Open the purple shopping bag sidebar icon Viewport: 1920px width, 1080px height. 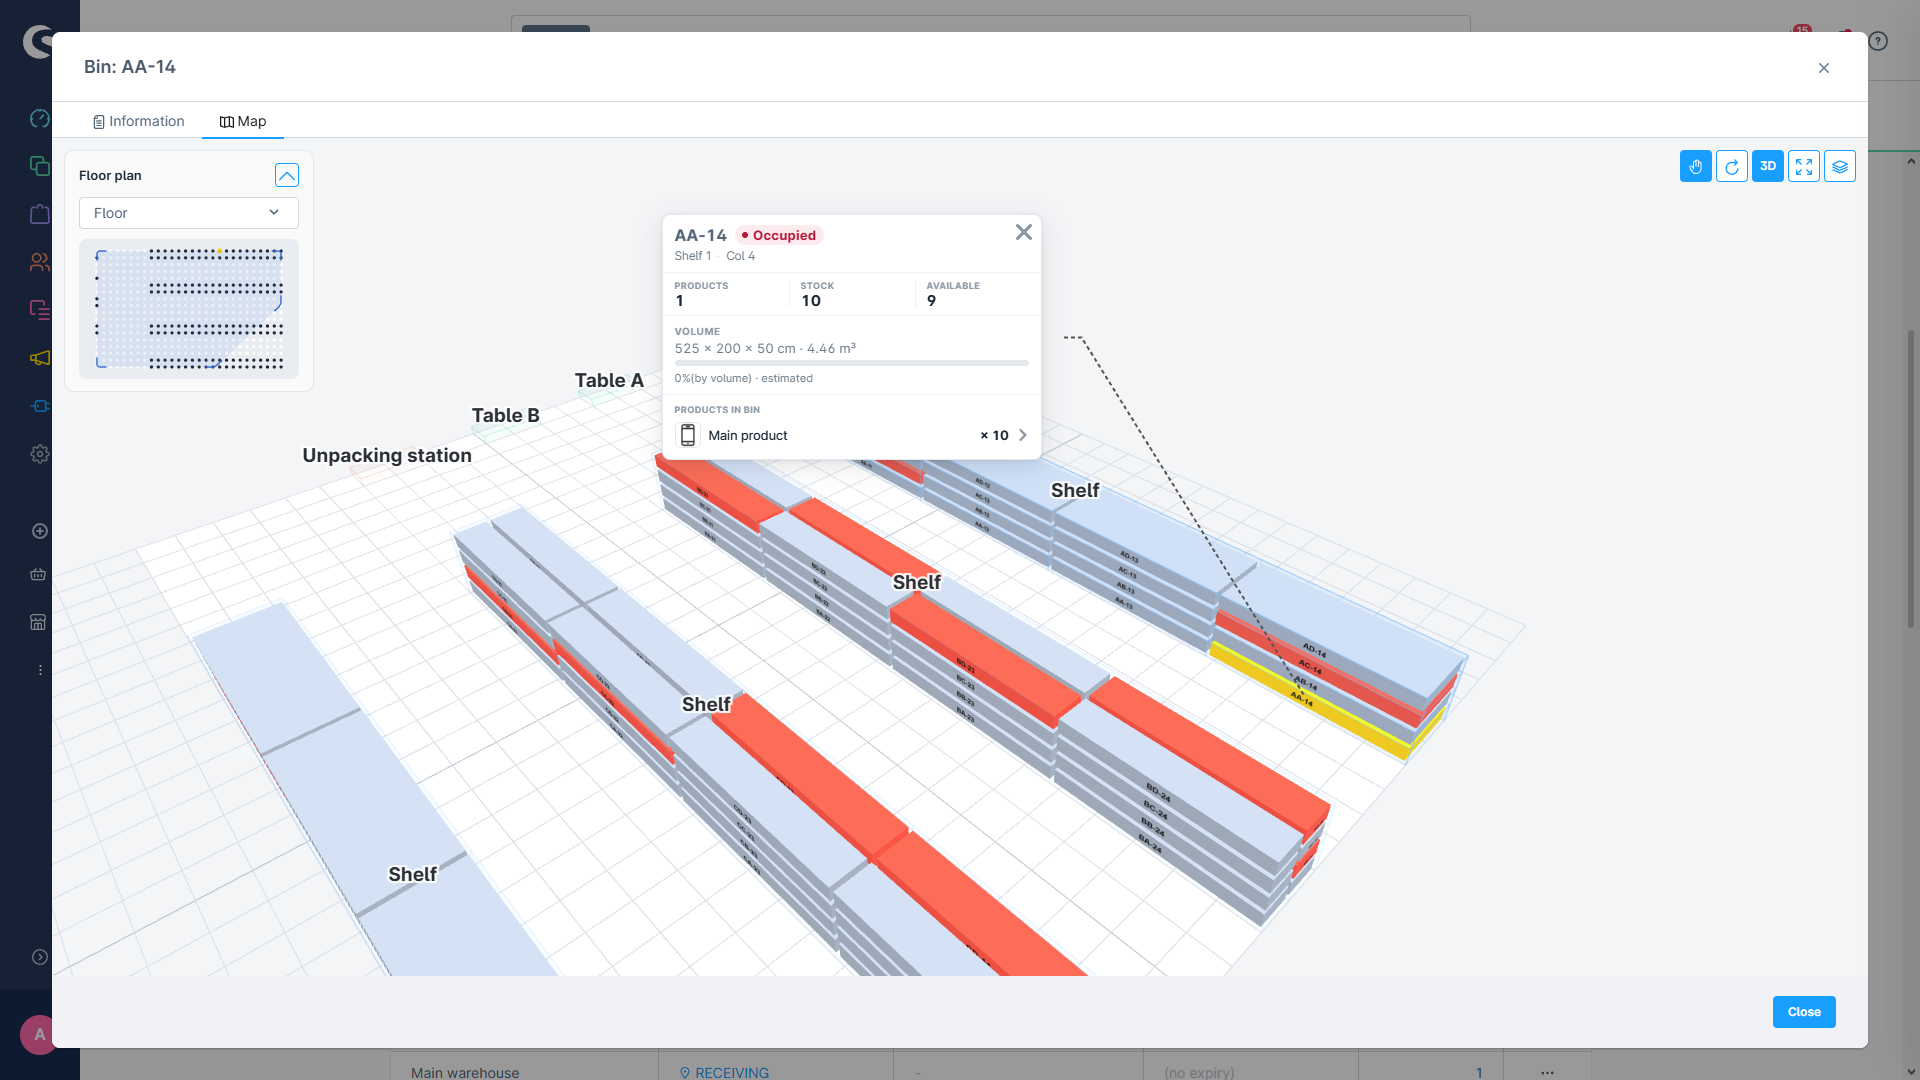click(x=40, y=214)
